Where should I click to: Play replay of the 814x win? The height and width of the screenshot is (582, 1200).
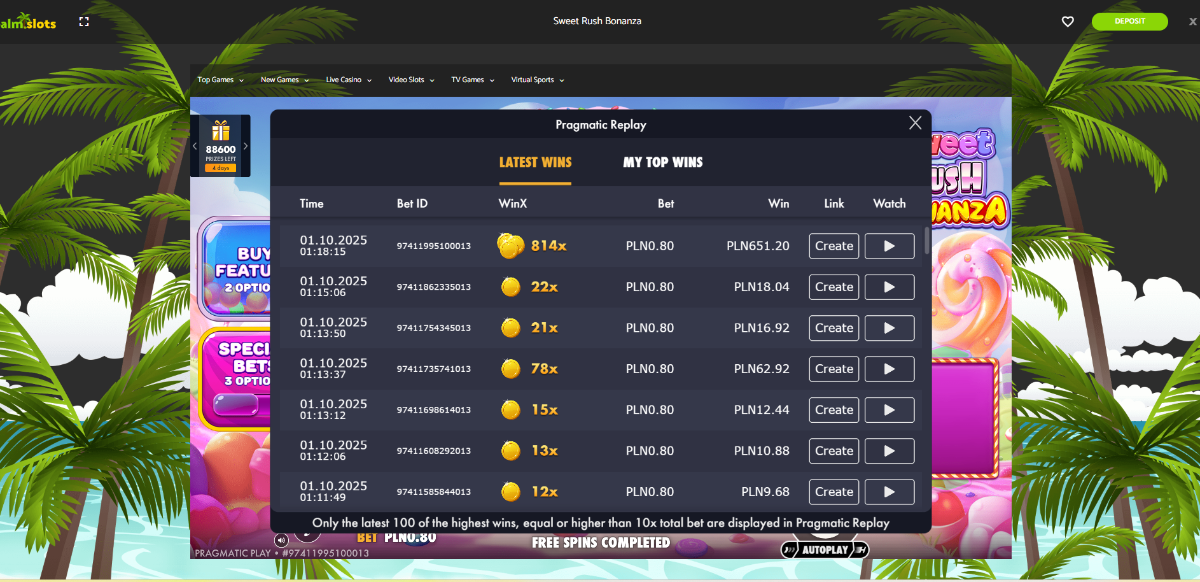(889, 246)
